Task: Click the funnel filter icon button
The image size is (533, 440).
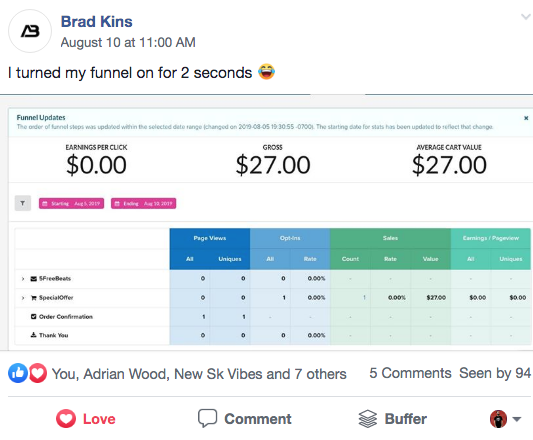Action: pos(23,203)
